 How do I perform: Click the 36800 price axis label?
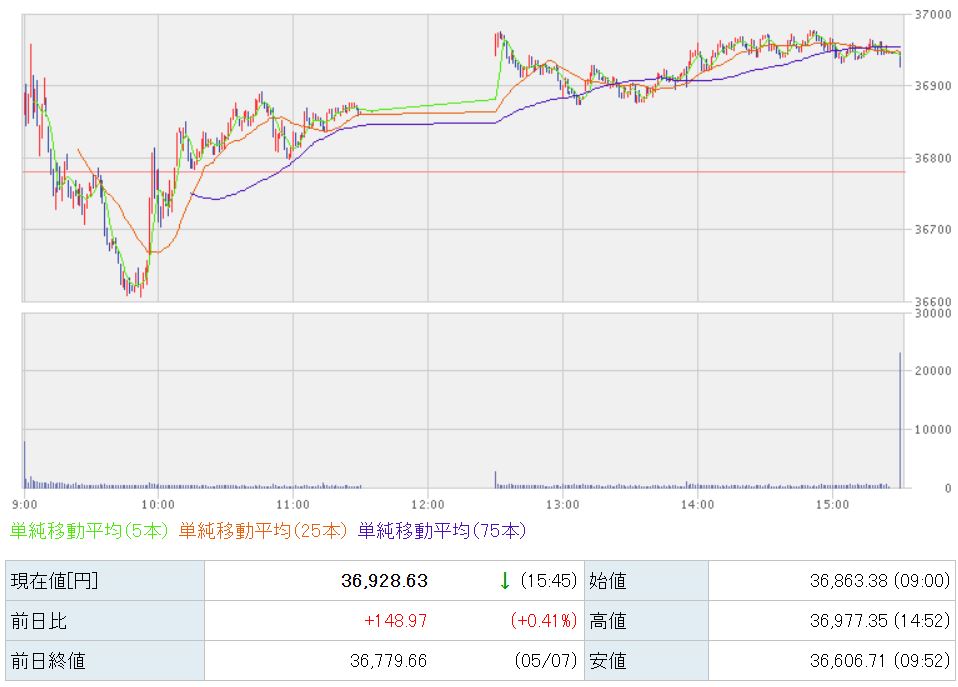pos(933,158)
